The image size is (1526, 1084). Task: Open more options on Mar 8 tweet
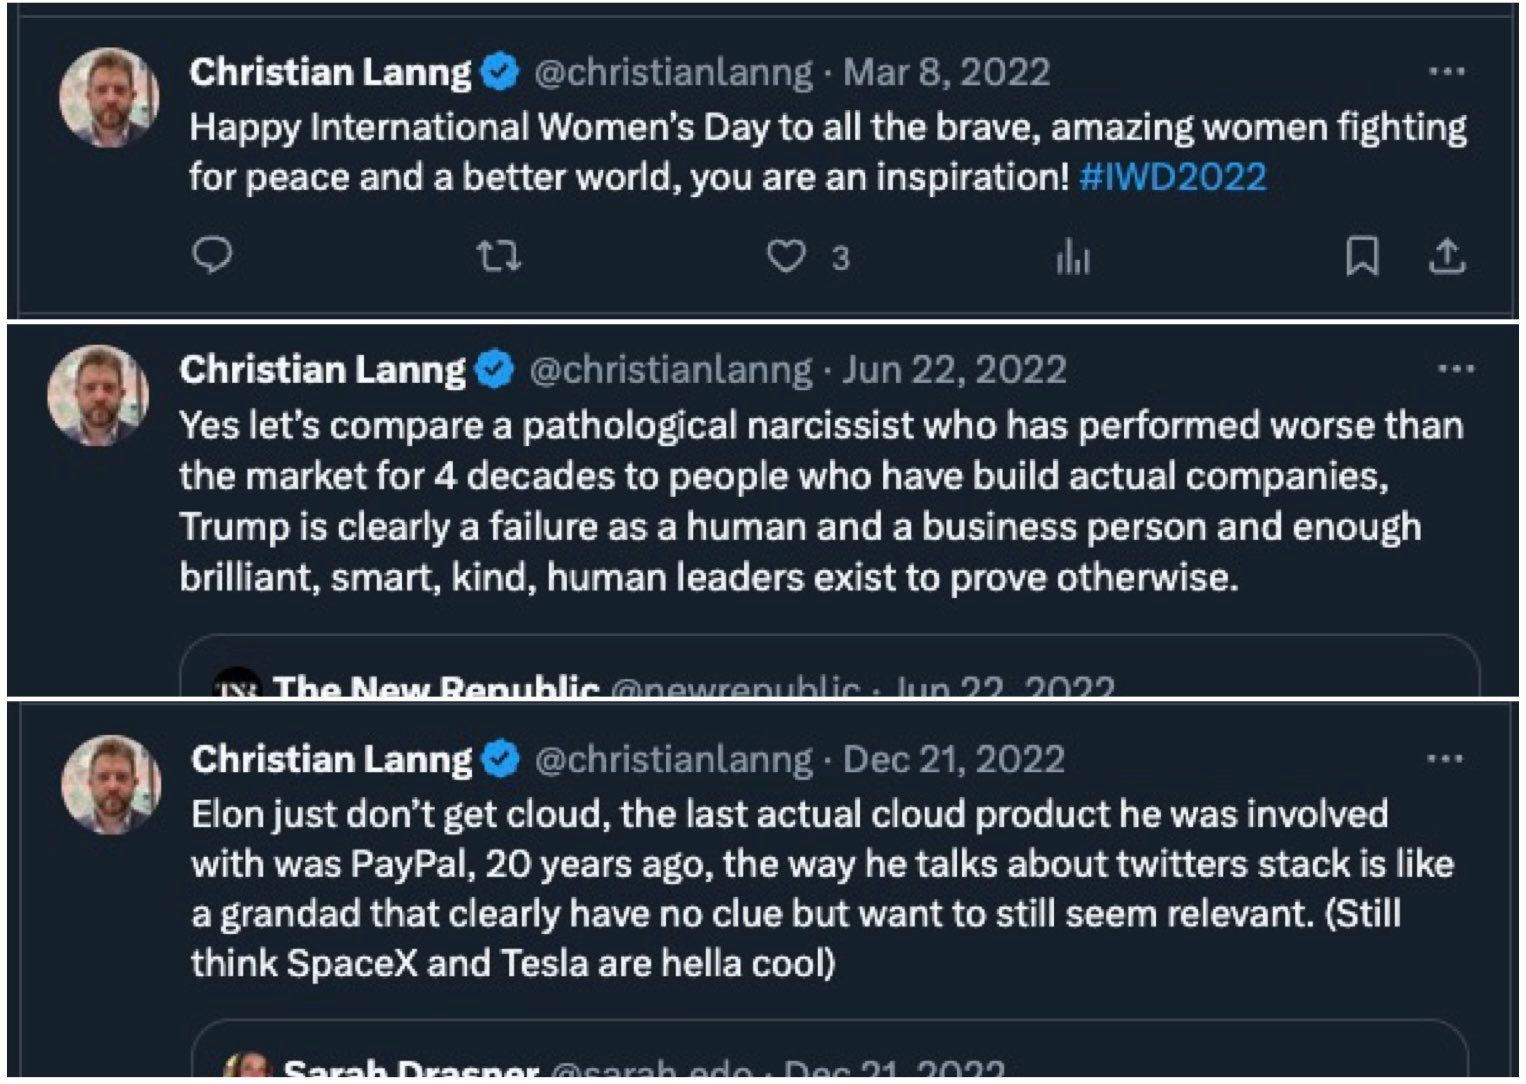click(1446, 72)
